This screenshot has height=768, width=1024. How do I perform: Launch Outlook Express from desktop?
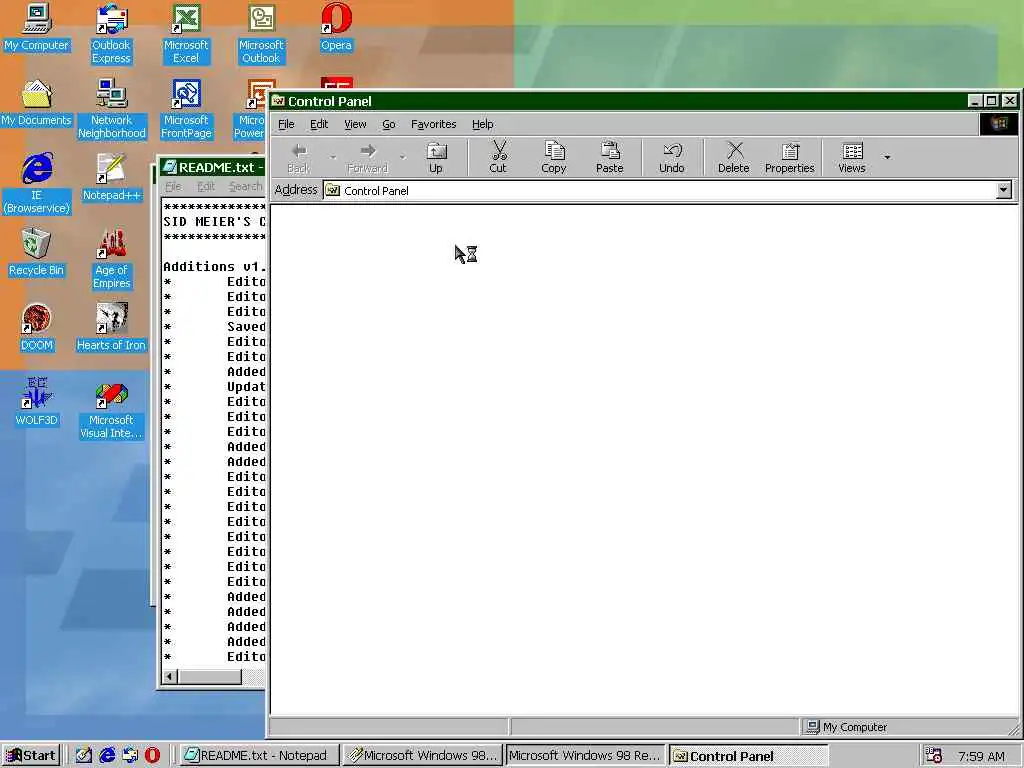tap(111, 34)
